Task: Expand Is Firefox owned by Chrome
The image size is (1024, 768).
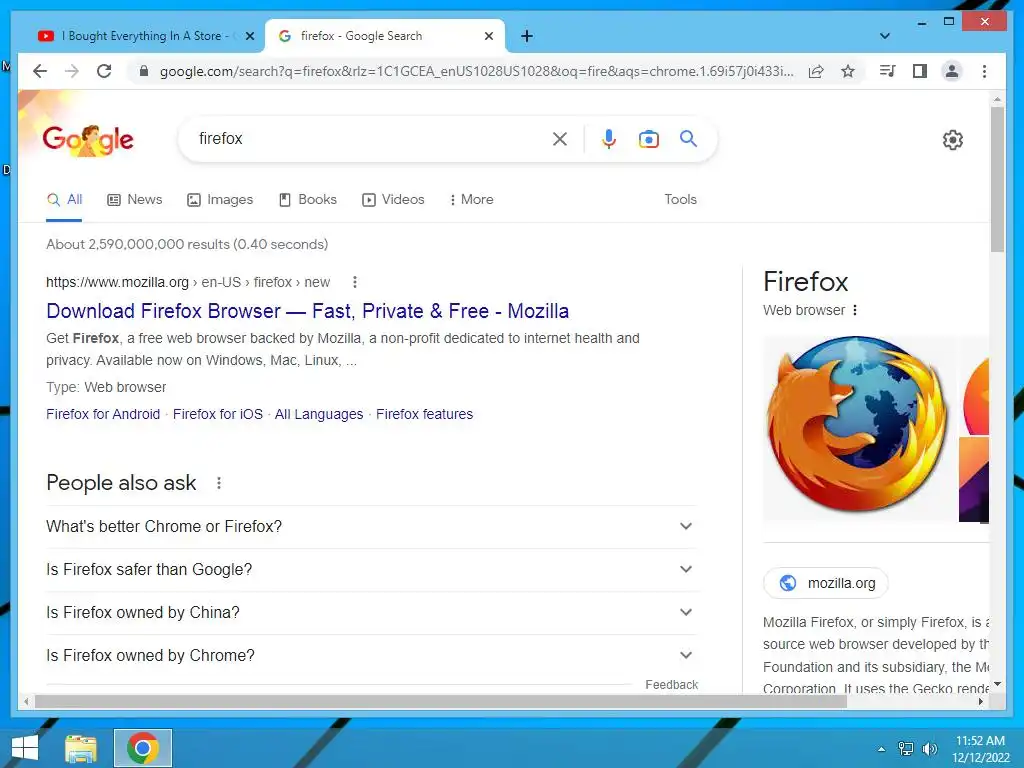Action: point(371,656)
